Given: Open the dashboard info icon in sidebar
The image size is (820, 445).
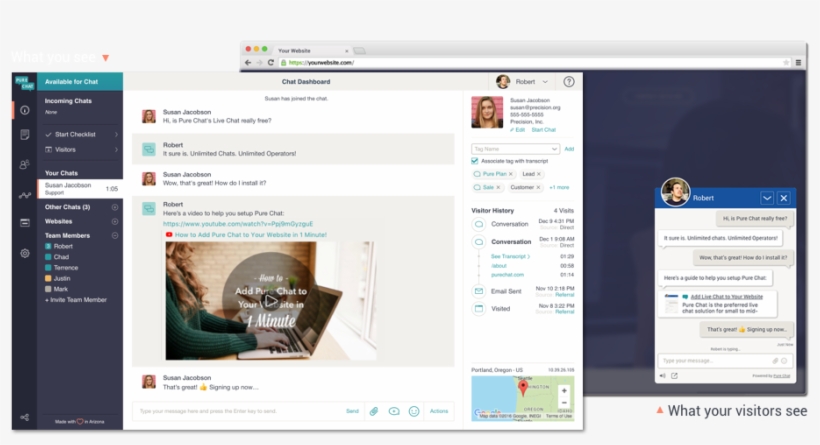Looking at the screenshot, I should pos(25,110).
